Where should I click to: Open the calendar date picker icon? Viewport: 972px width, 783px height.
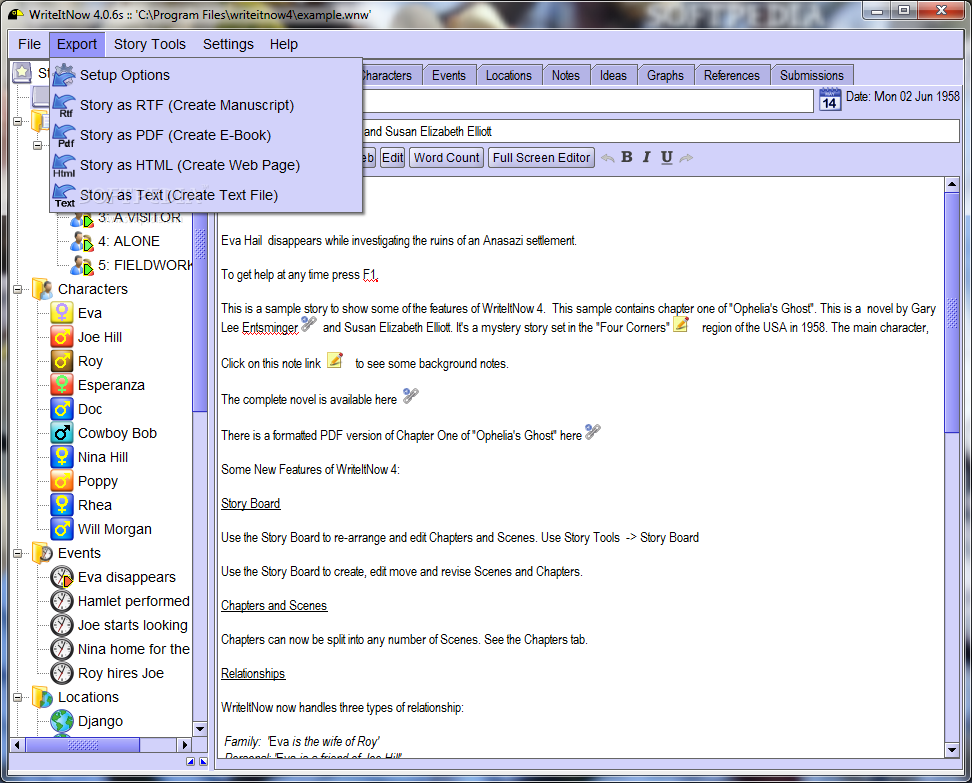[830, 100]
